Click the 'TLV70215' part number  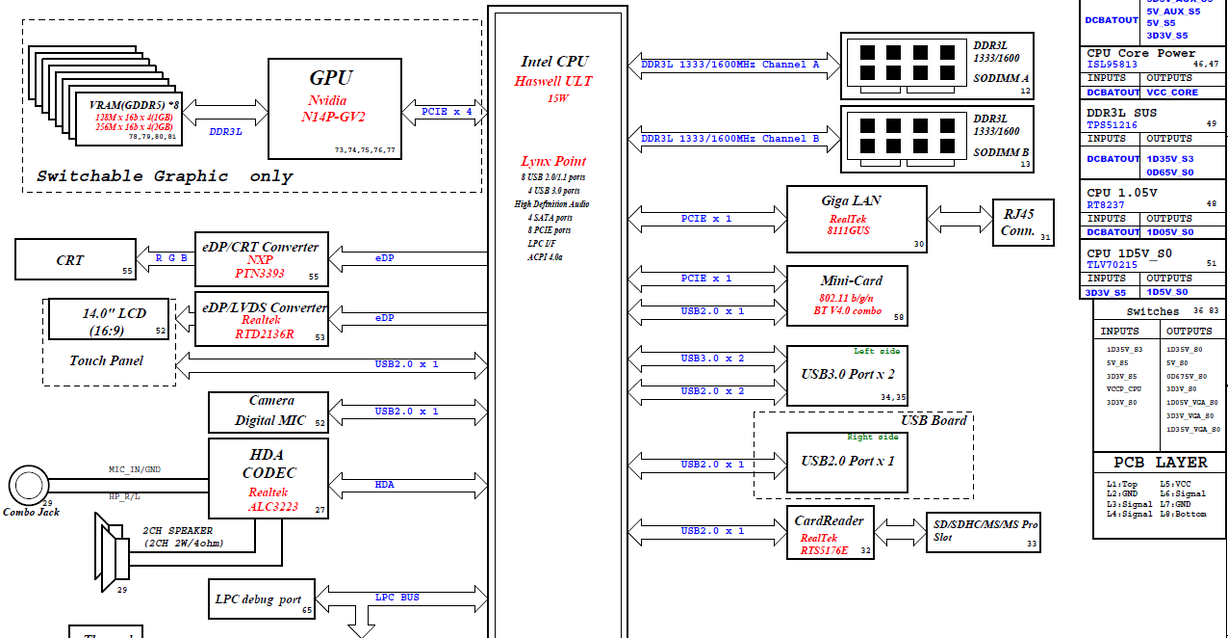1112,264
